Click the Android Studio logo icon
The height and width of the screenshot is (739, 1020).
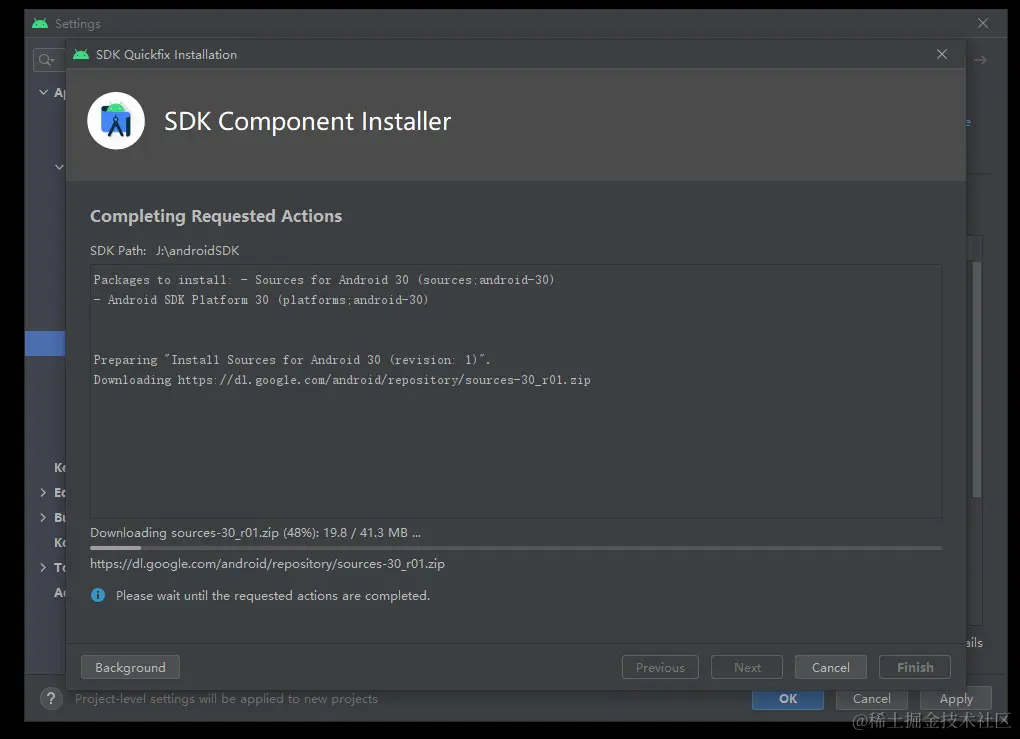(x=116, y=120)
